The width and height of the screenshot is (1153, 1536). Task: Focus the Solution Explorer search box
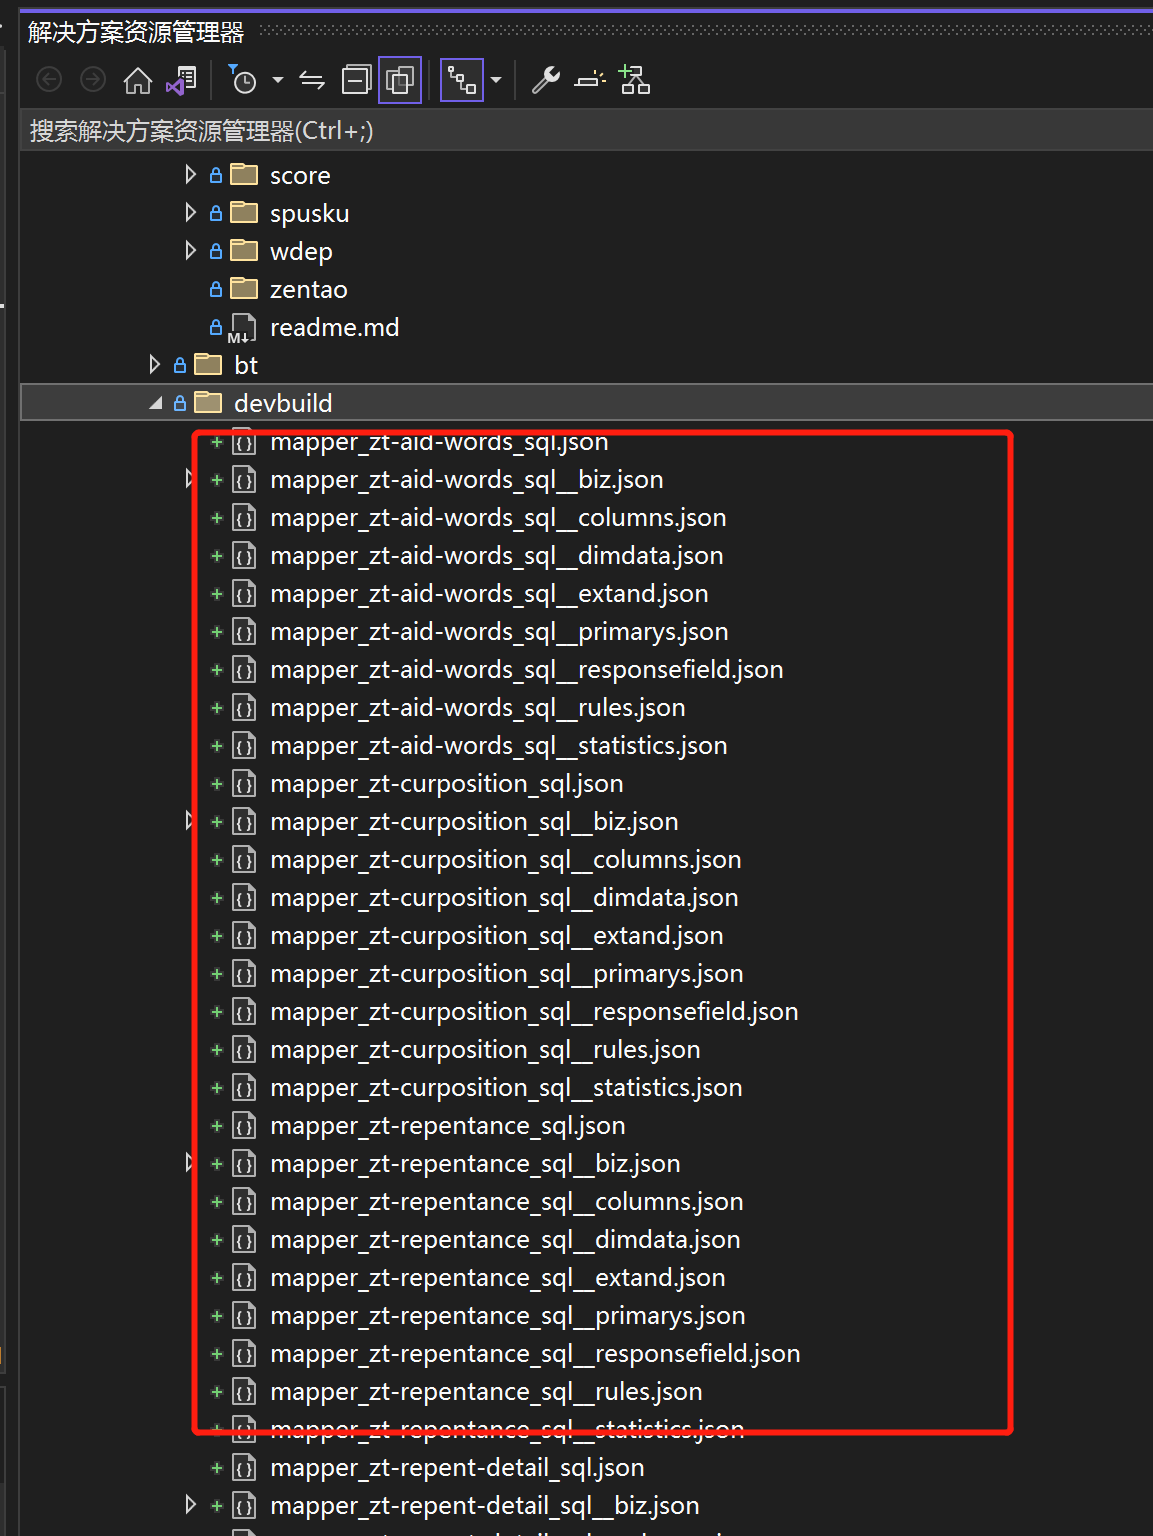click(x=586, y=131)
